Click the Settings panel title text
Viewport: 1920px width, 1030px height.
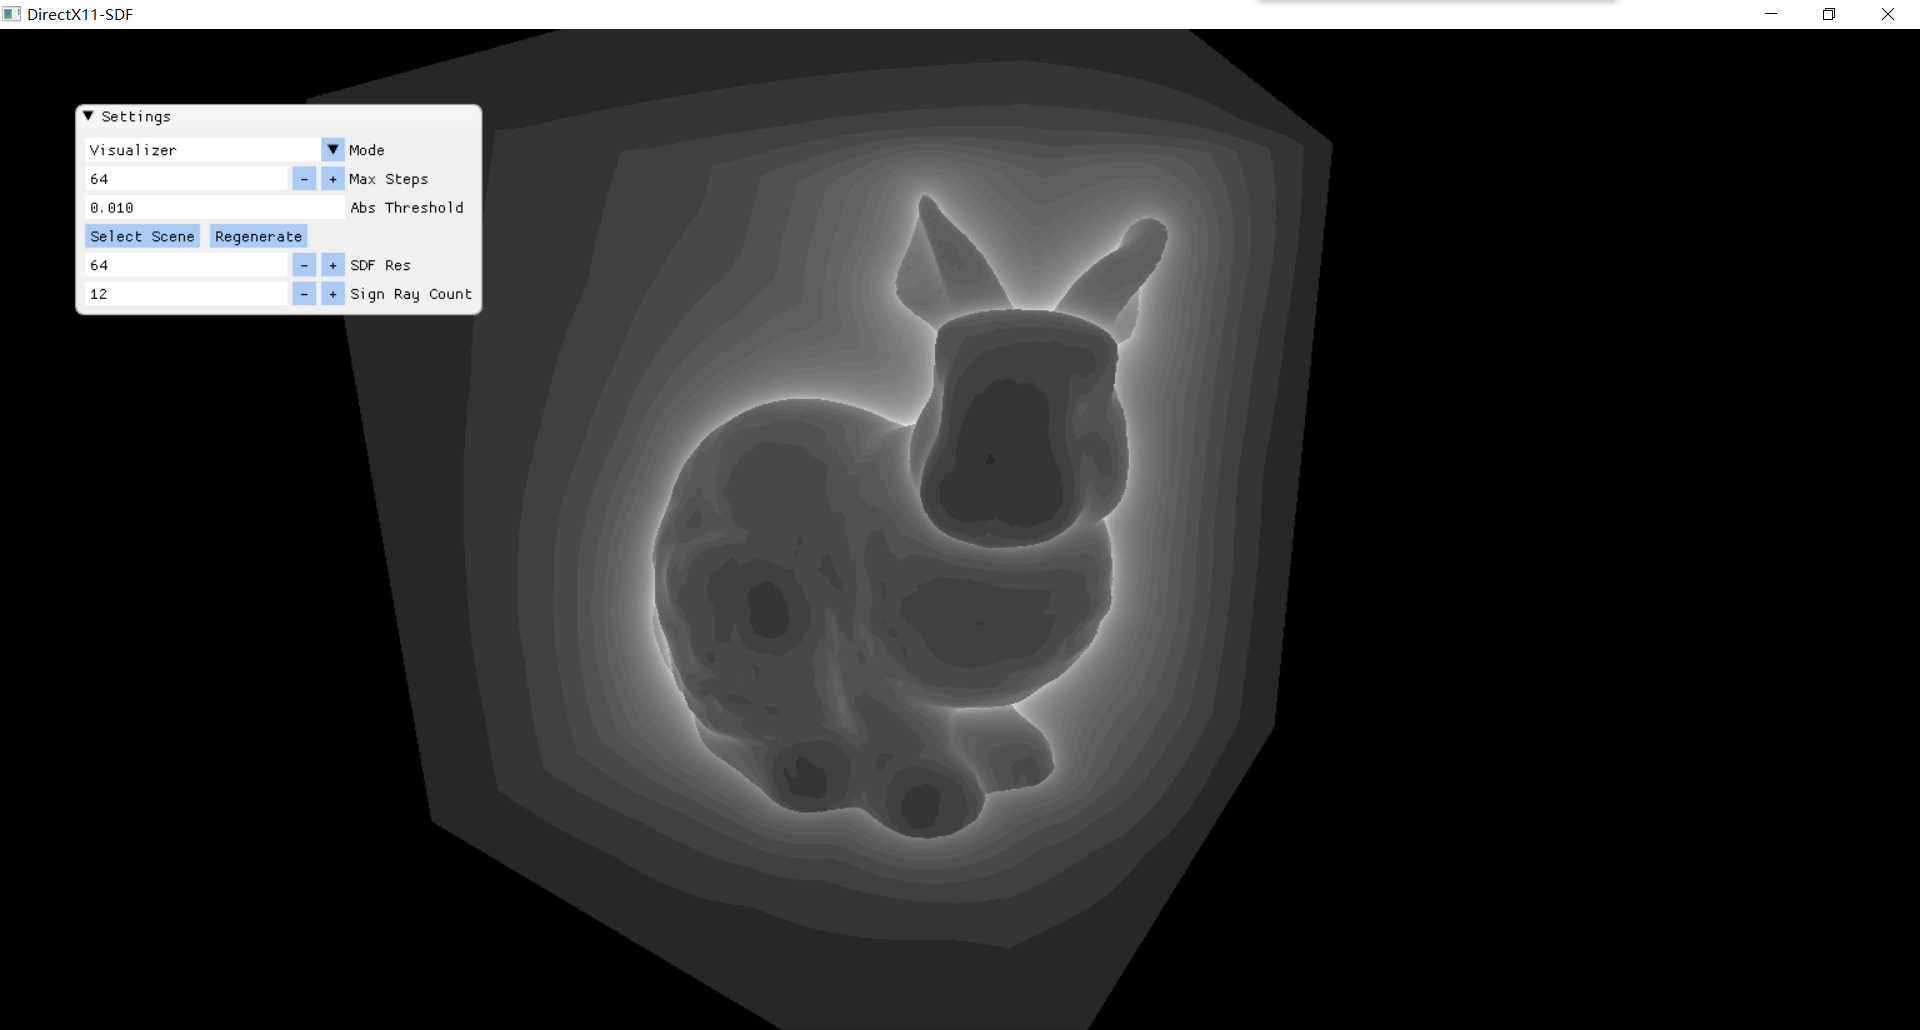click(136, 117)
